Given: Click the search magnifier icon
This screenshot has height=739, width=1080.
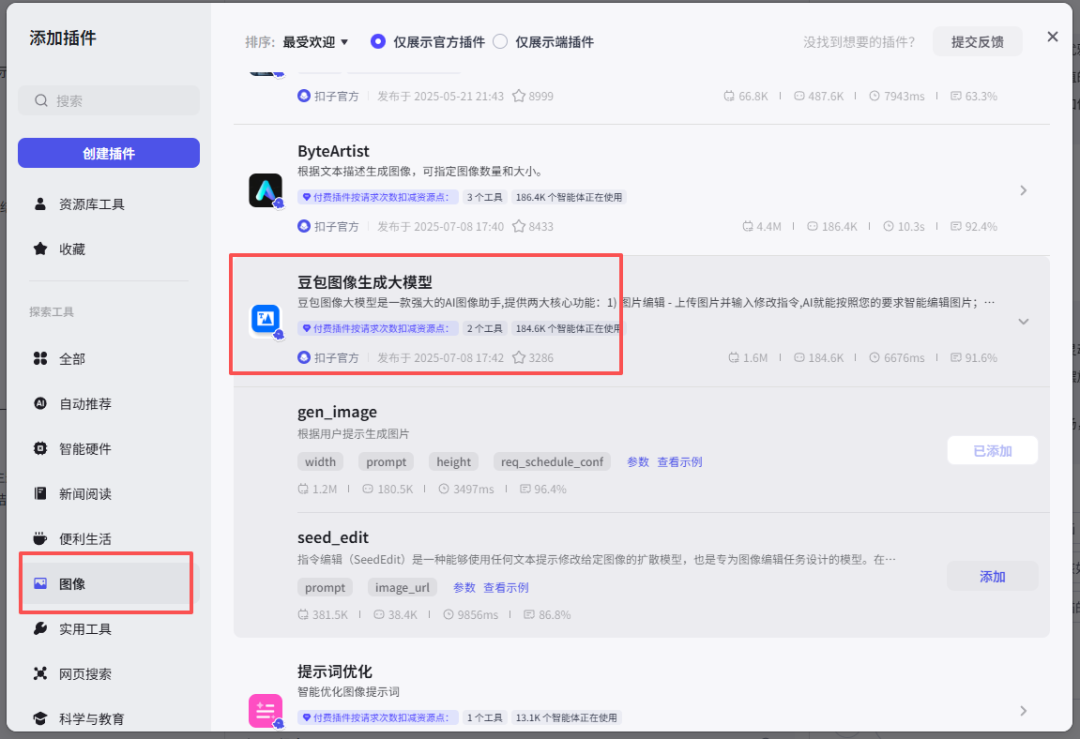Looking at the screenshot, I should [x=41, y=101].
